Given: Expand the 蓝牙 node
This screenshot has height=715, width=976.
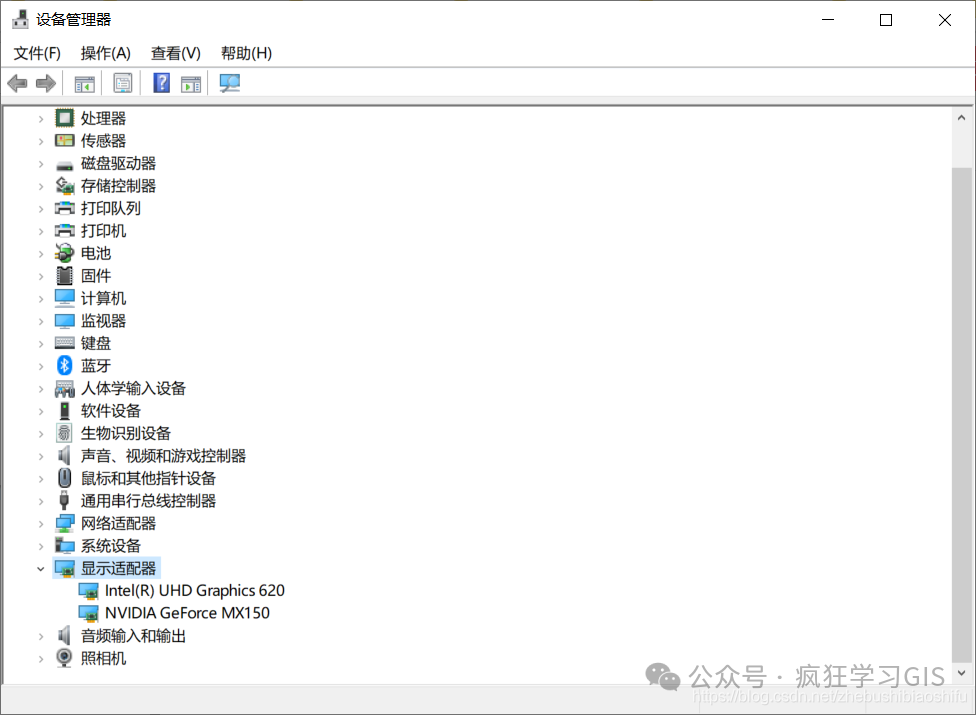Looking at the screenshot, I should tap(41, 366).
